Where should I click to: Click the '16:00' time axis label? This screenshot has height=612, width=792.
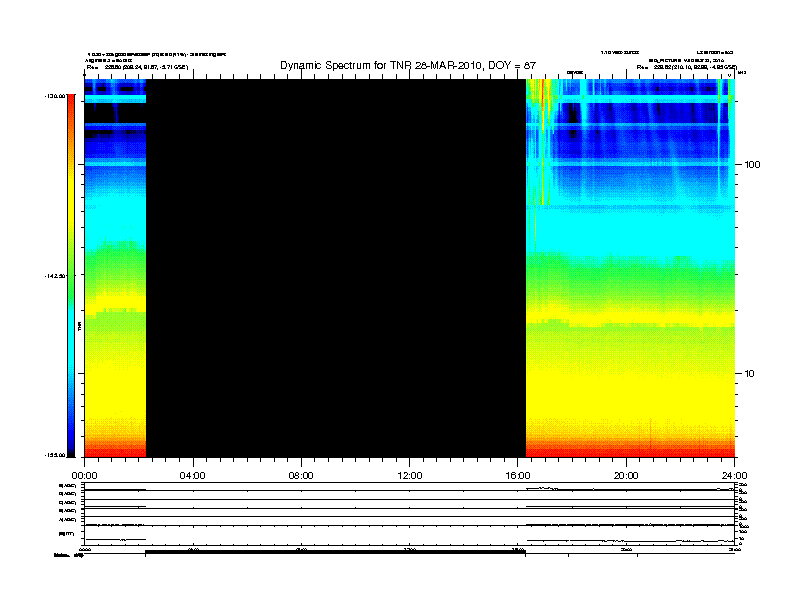[518, 476]
